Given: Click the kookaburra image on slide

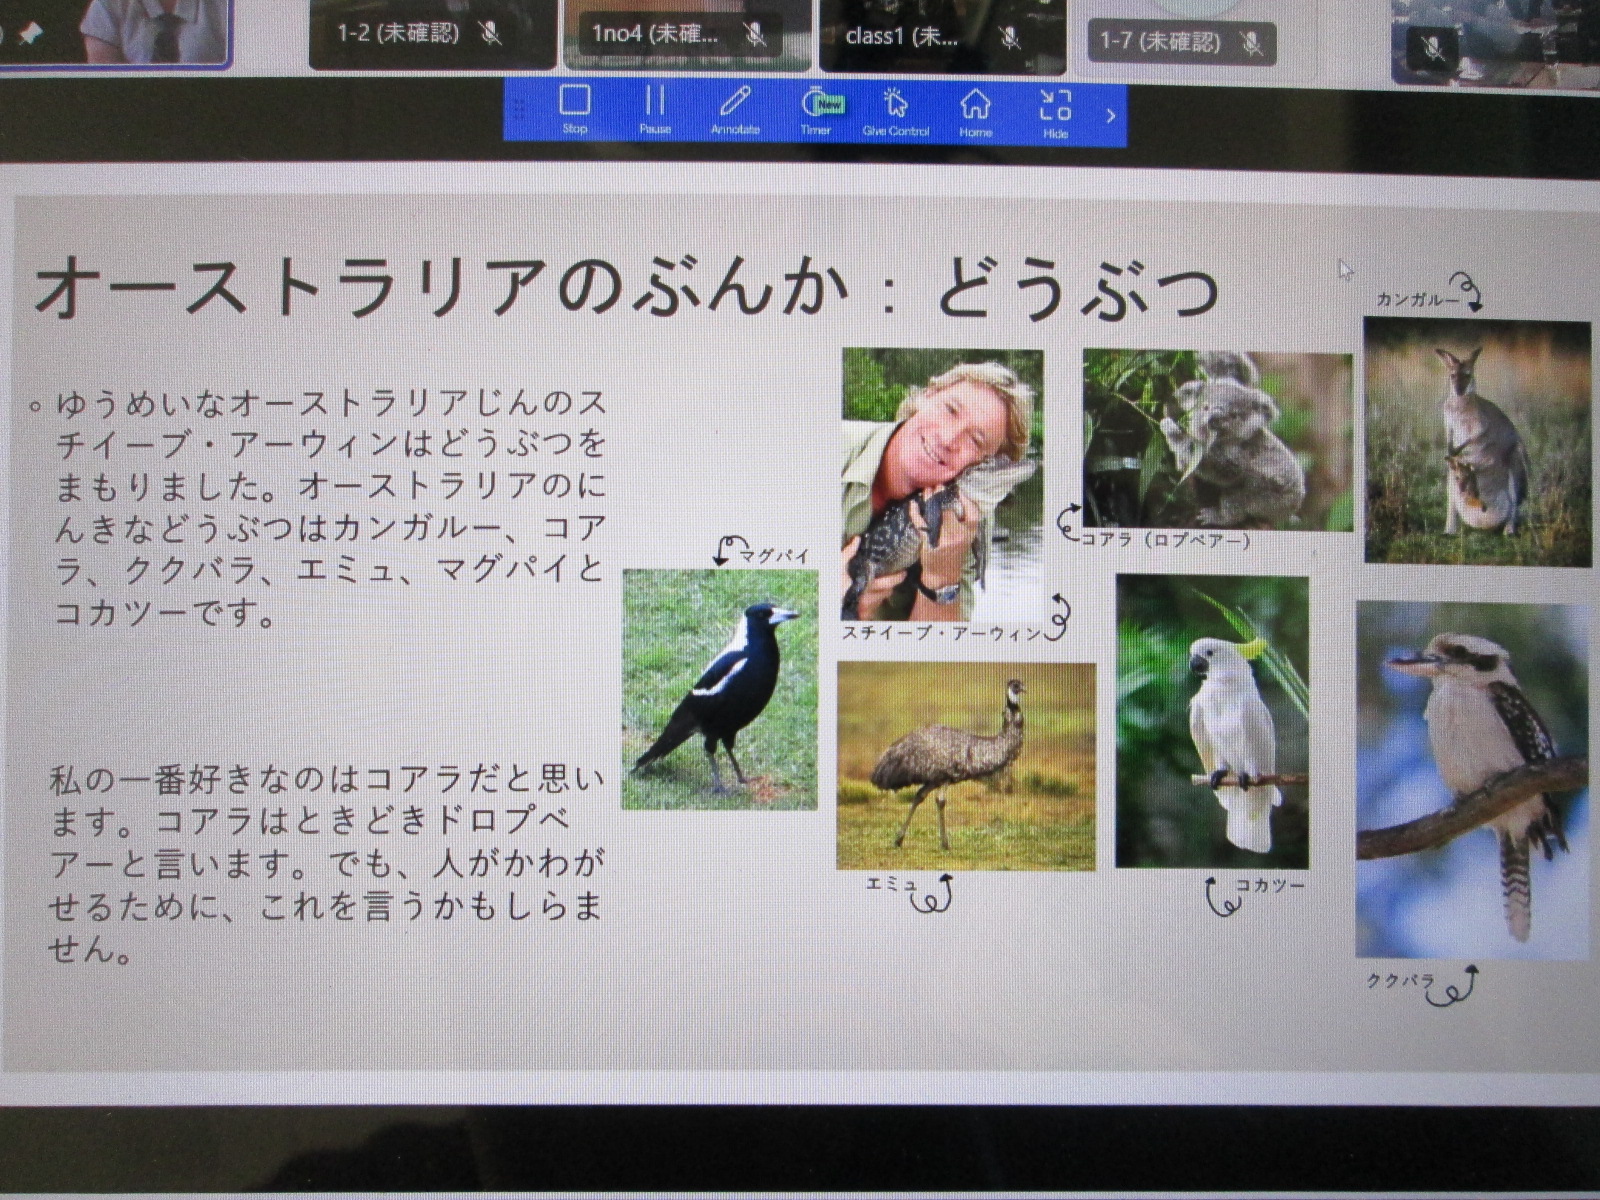Looking at the screenshot, I should (1471, 780).
